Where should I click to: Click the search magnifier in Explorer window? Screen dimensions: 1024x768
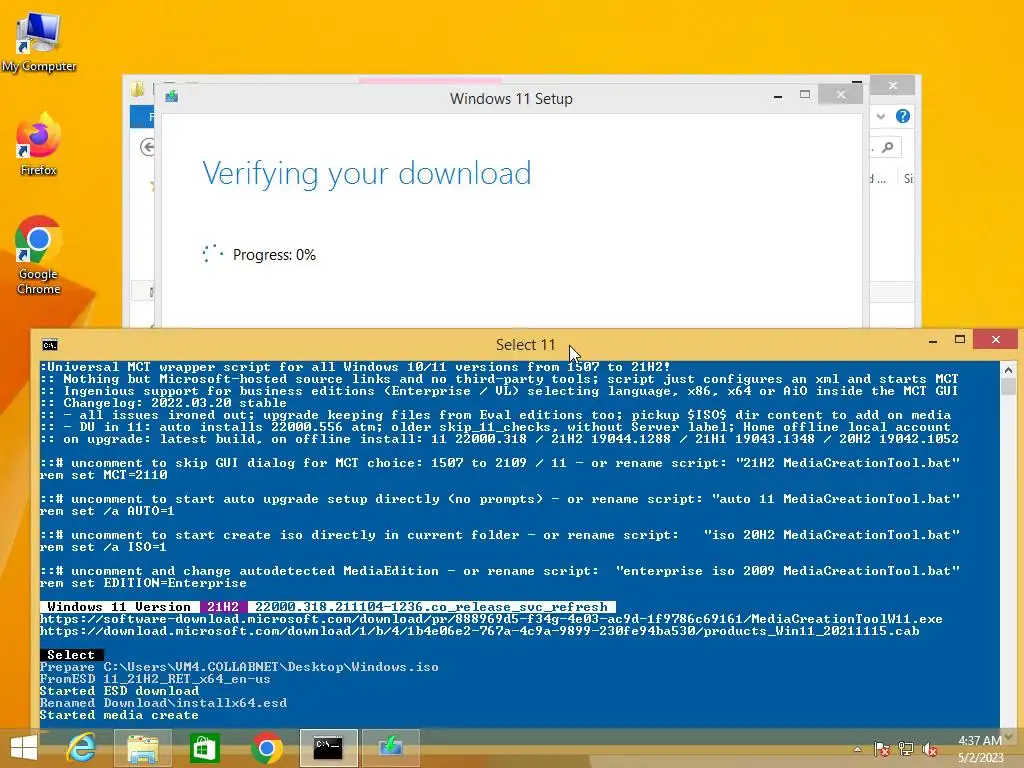888,147
